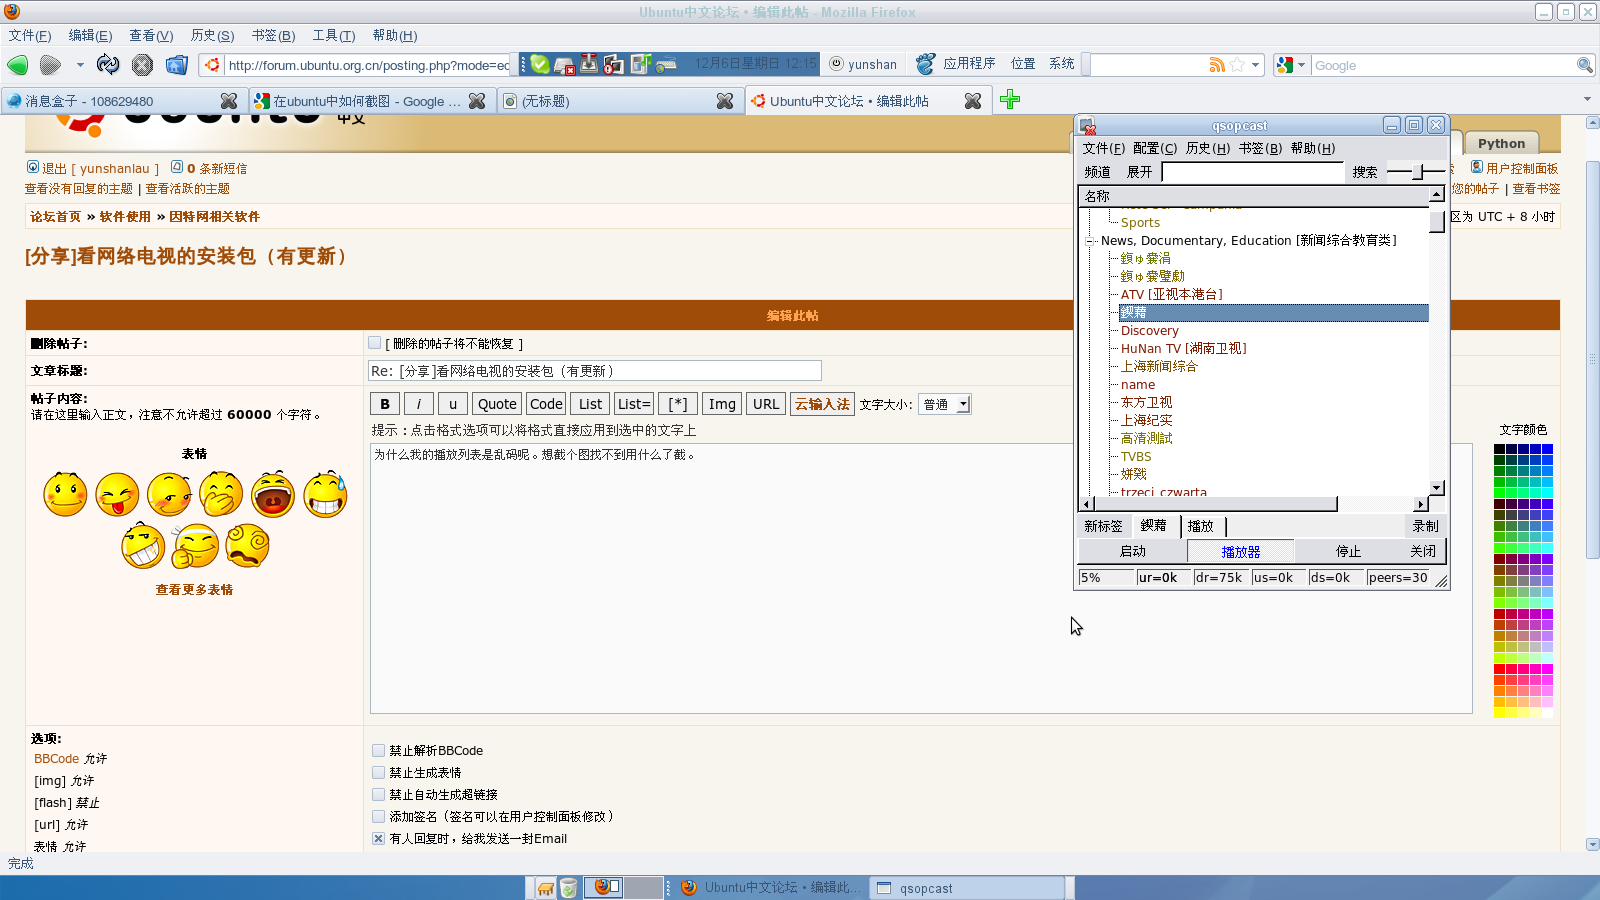Open the 工具(T) menu in Firefox
Screen dimensions: 1600x900
[x=334, y=35]
